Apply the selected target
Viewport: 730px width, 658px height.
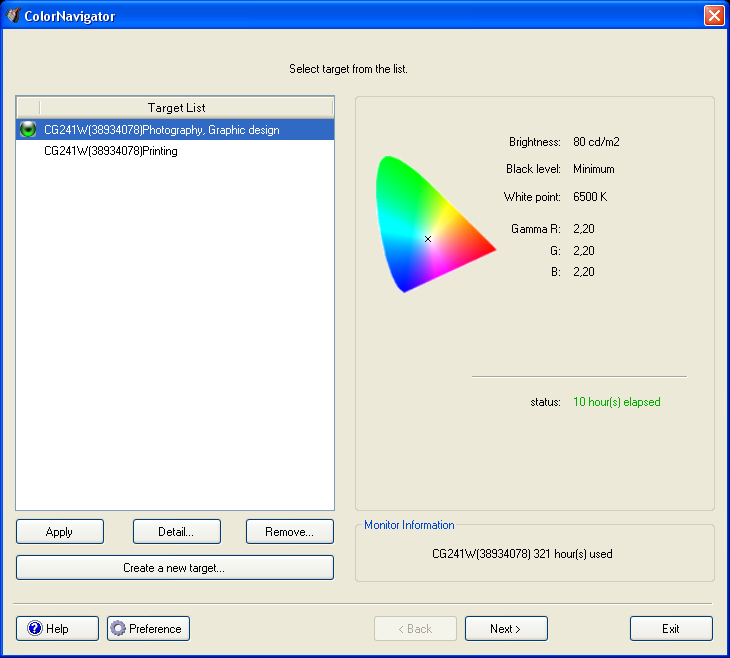point(59,532)
